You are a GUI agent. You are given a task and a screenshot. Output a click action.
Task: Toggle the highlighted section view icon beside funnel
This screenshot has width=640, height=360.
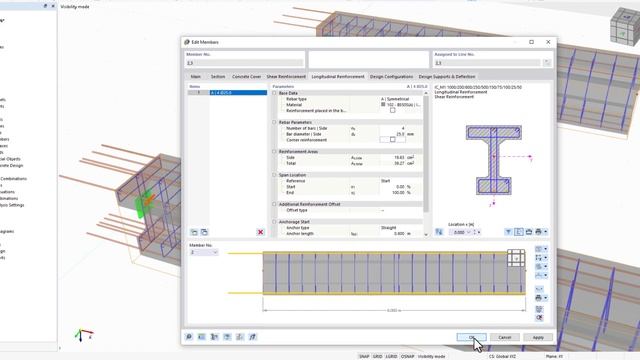click(x=518, y=232)
